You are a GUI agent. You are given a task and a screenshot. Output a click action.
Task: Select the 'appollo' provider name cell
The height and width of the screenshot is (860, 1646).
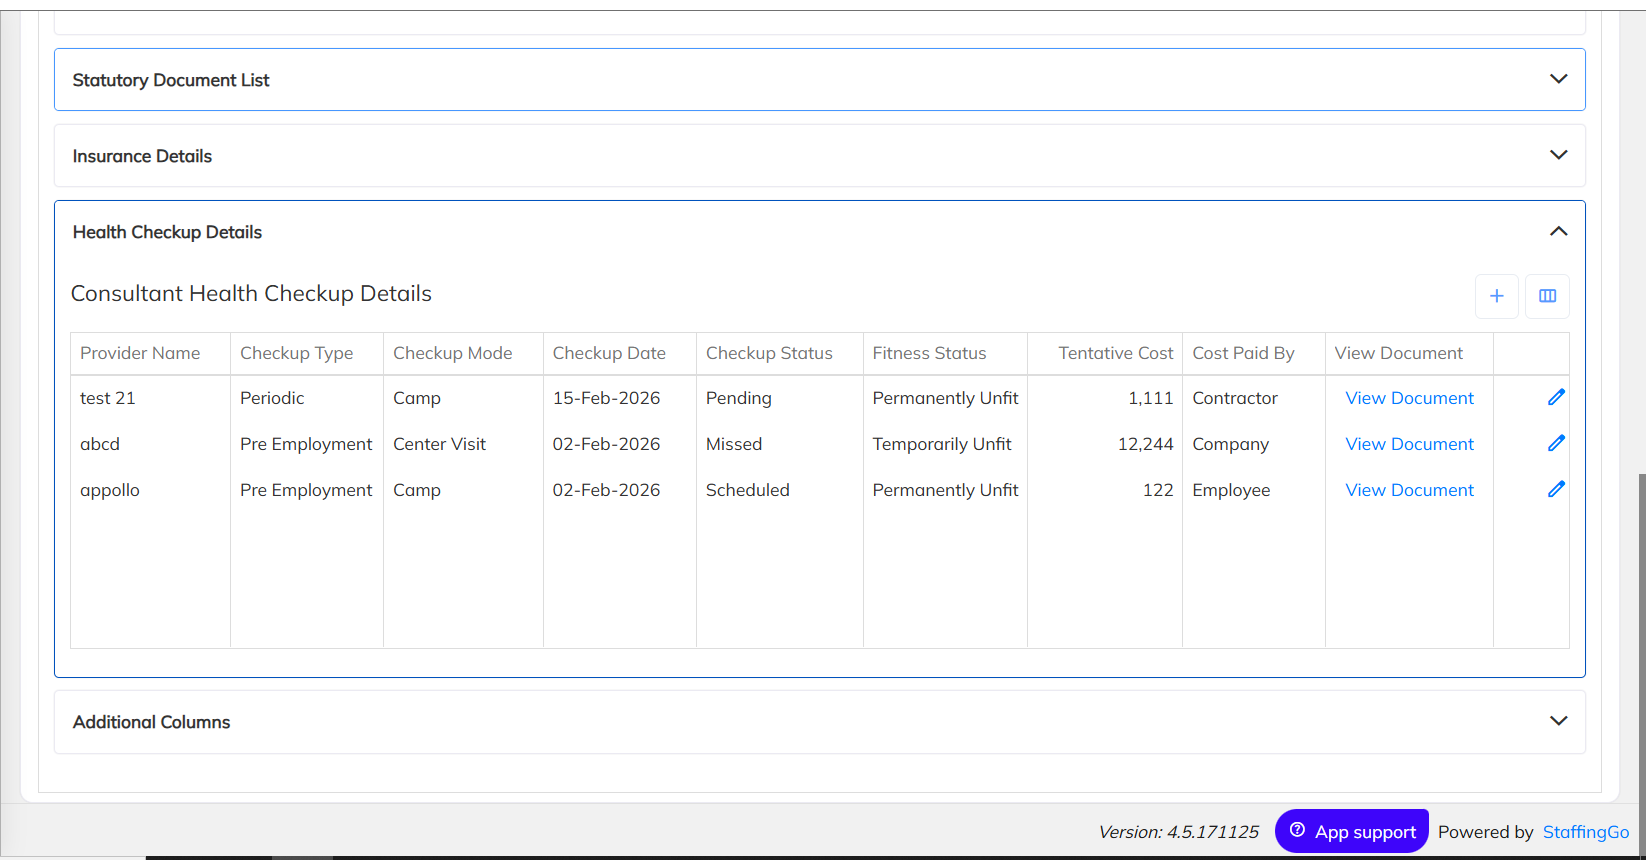[151, 490]
